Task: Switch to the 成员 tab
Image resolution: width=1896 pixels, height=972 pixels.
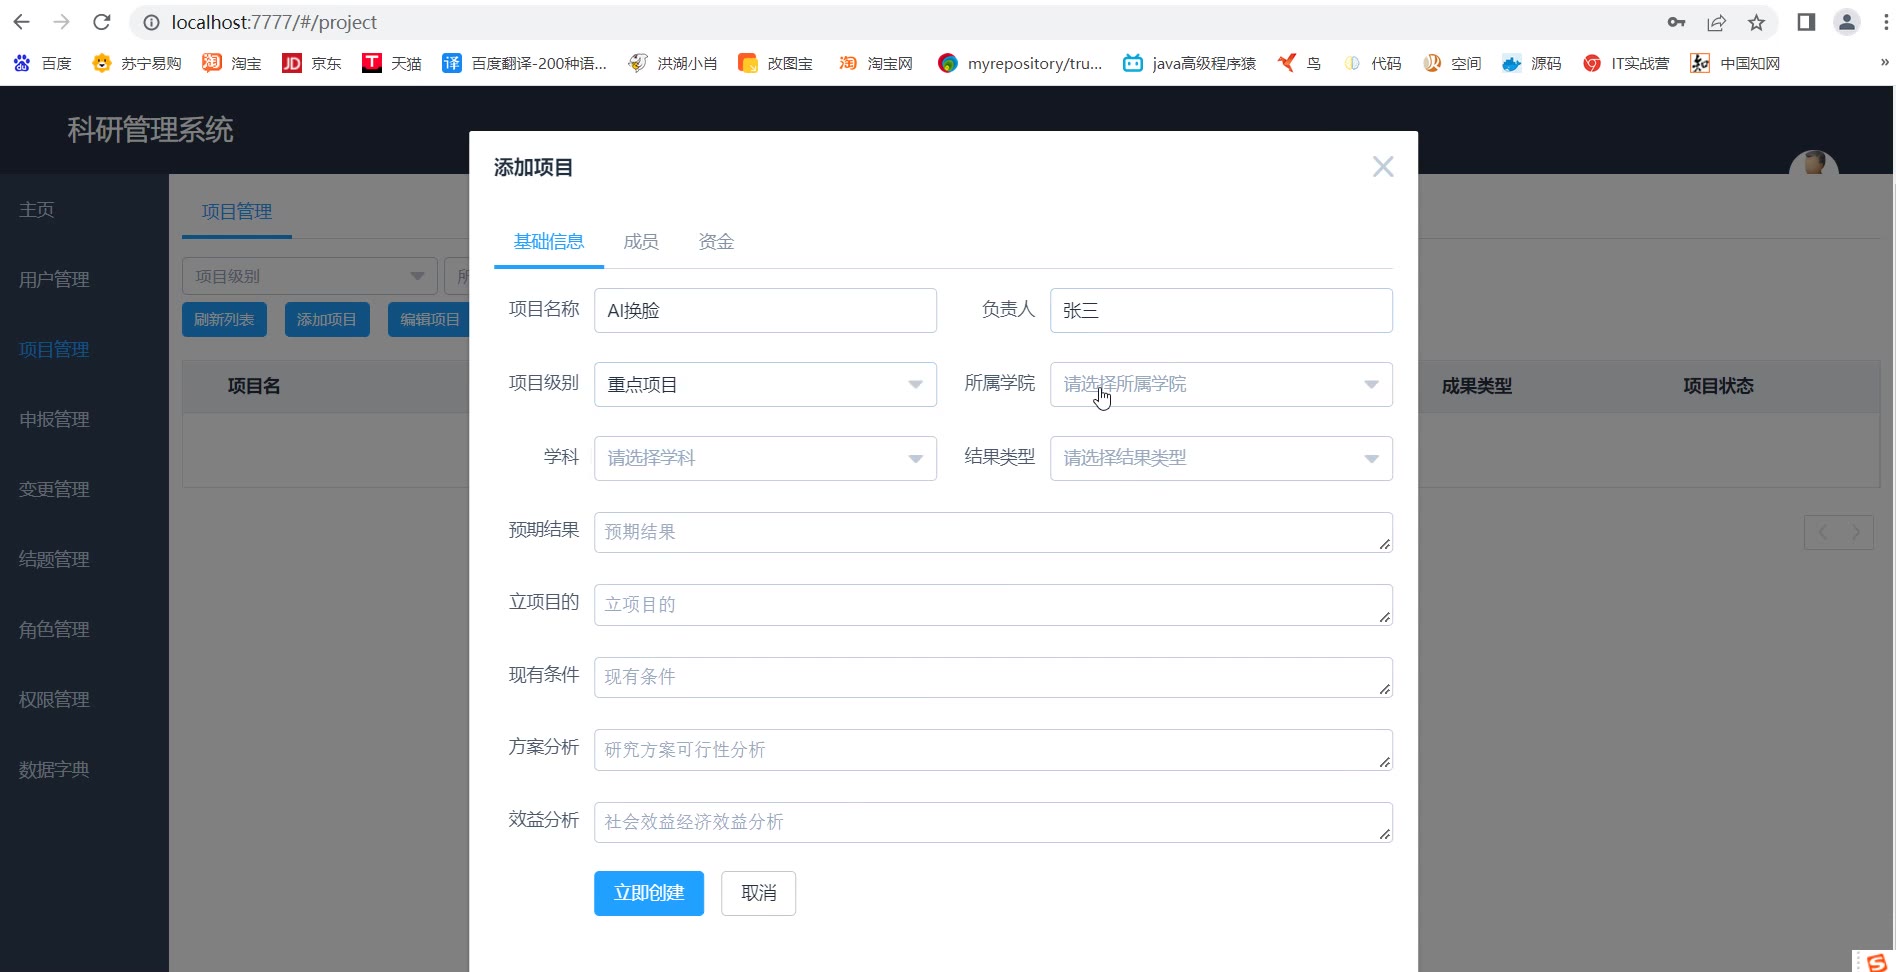Action: [x=640, y=242]
